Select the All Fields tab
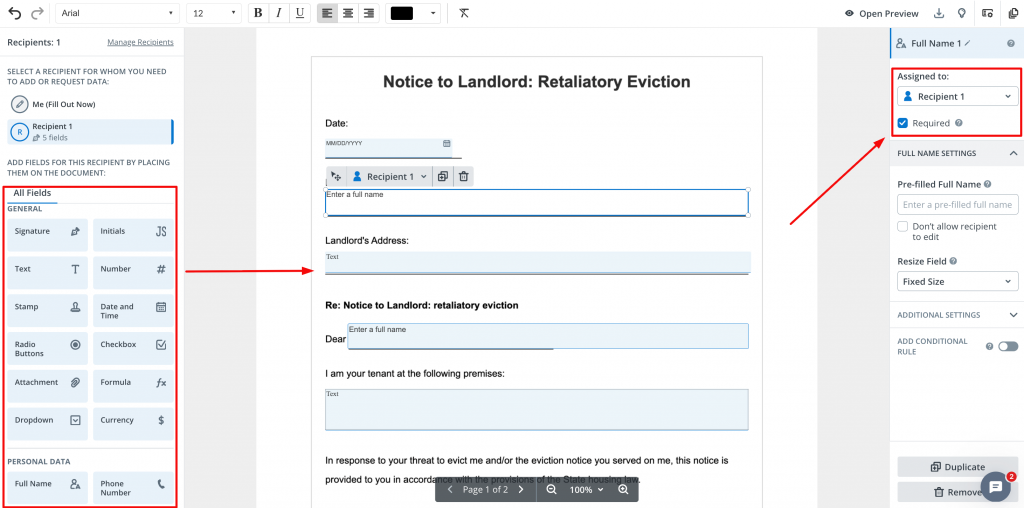This screenshot has height=508, width=1024. (32, 193)
